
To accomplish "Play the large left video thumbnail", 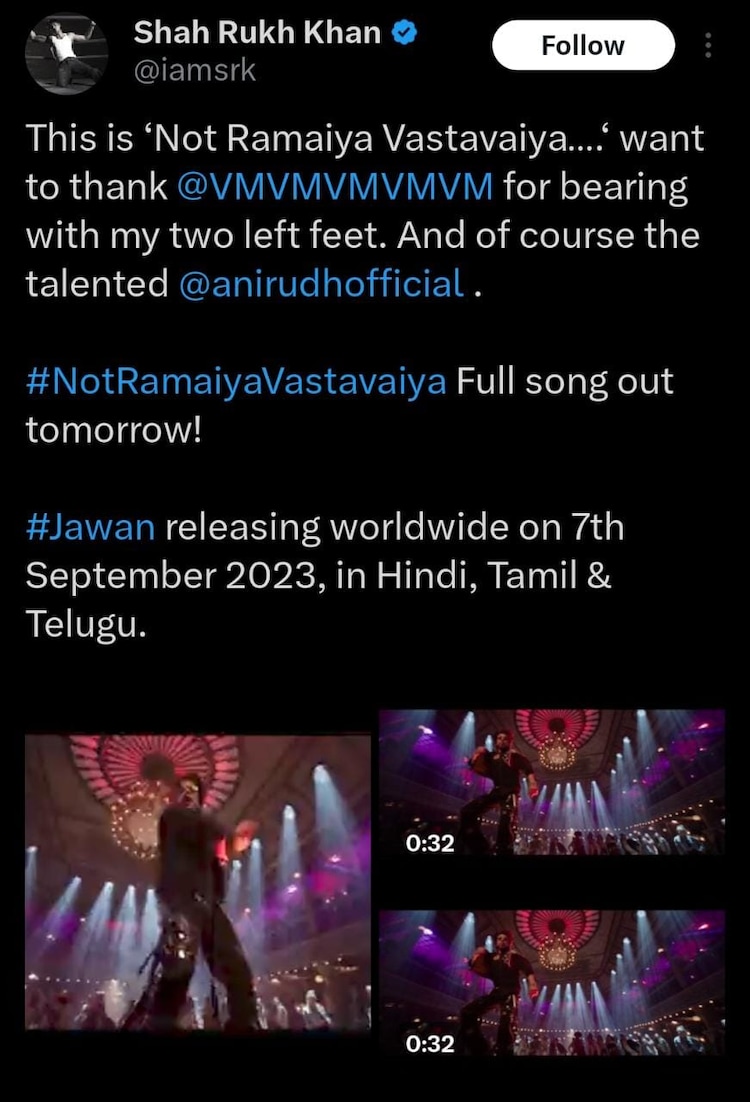I will tap(198, 882).
